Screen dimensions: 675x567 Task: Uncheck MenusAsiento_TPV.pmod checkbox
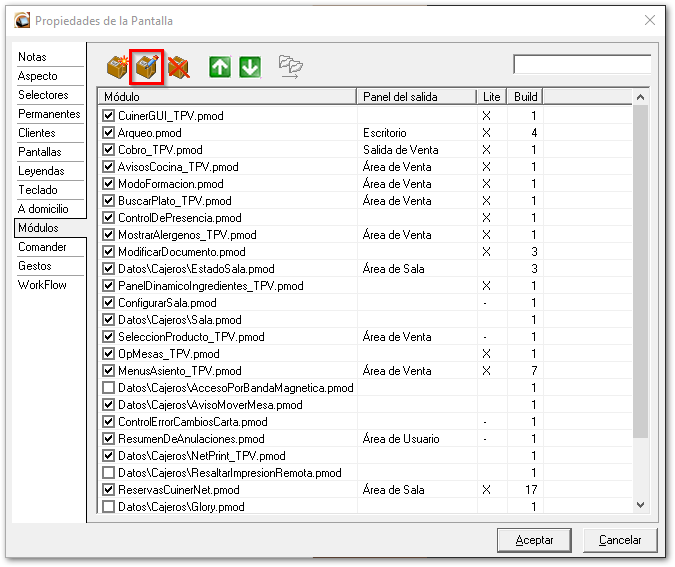tap(108, 371)
